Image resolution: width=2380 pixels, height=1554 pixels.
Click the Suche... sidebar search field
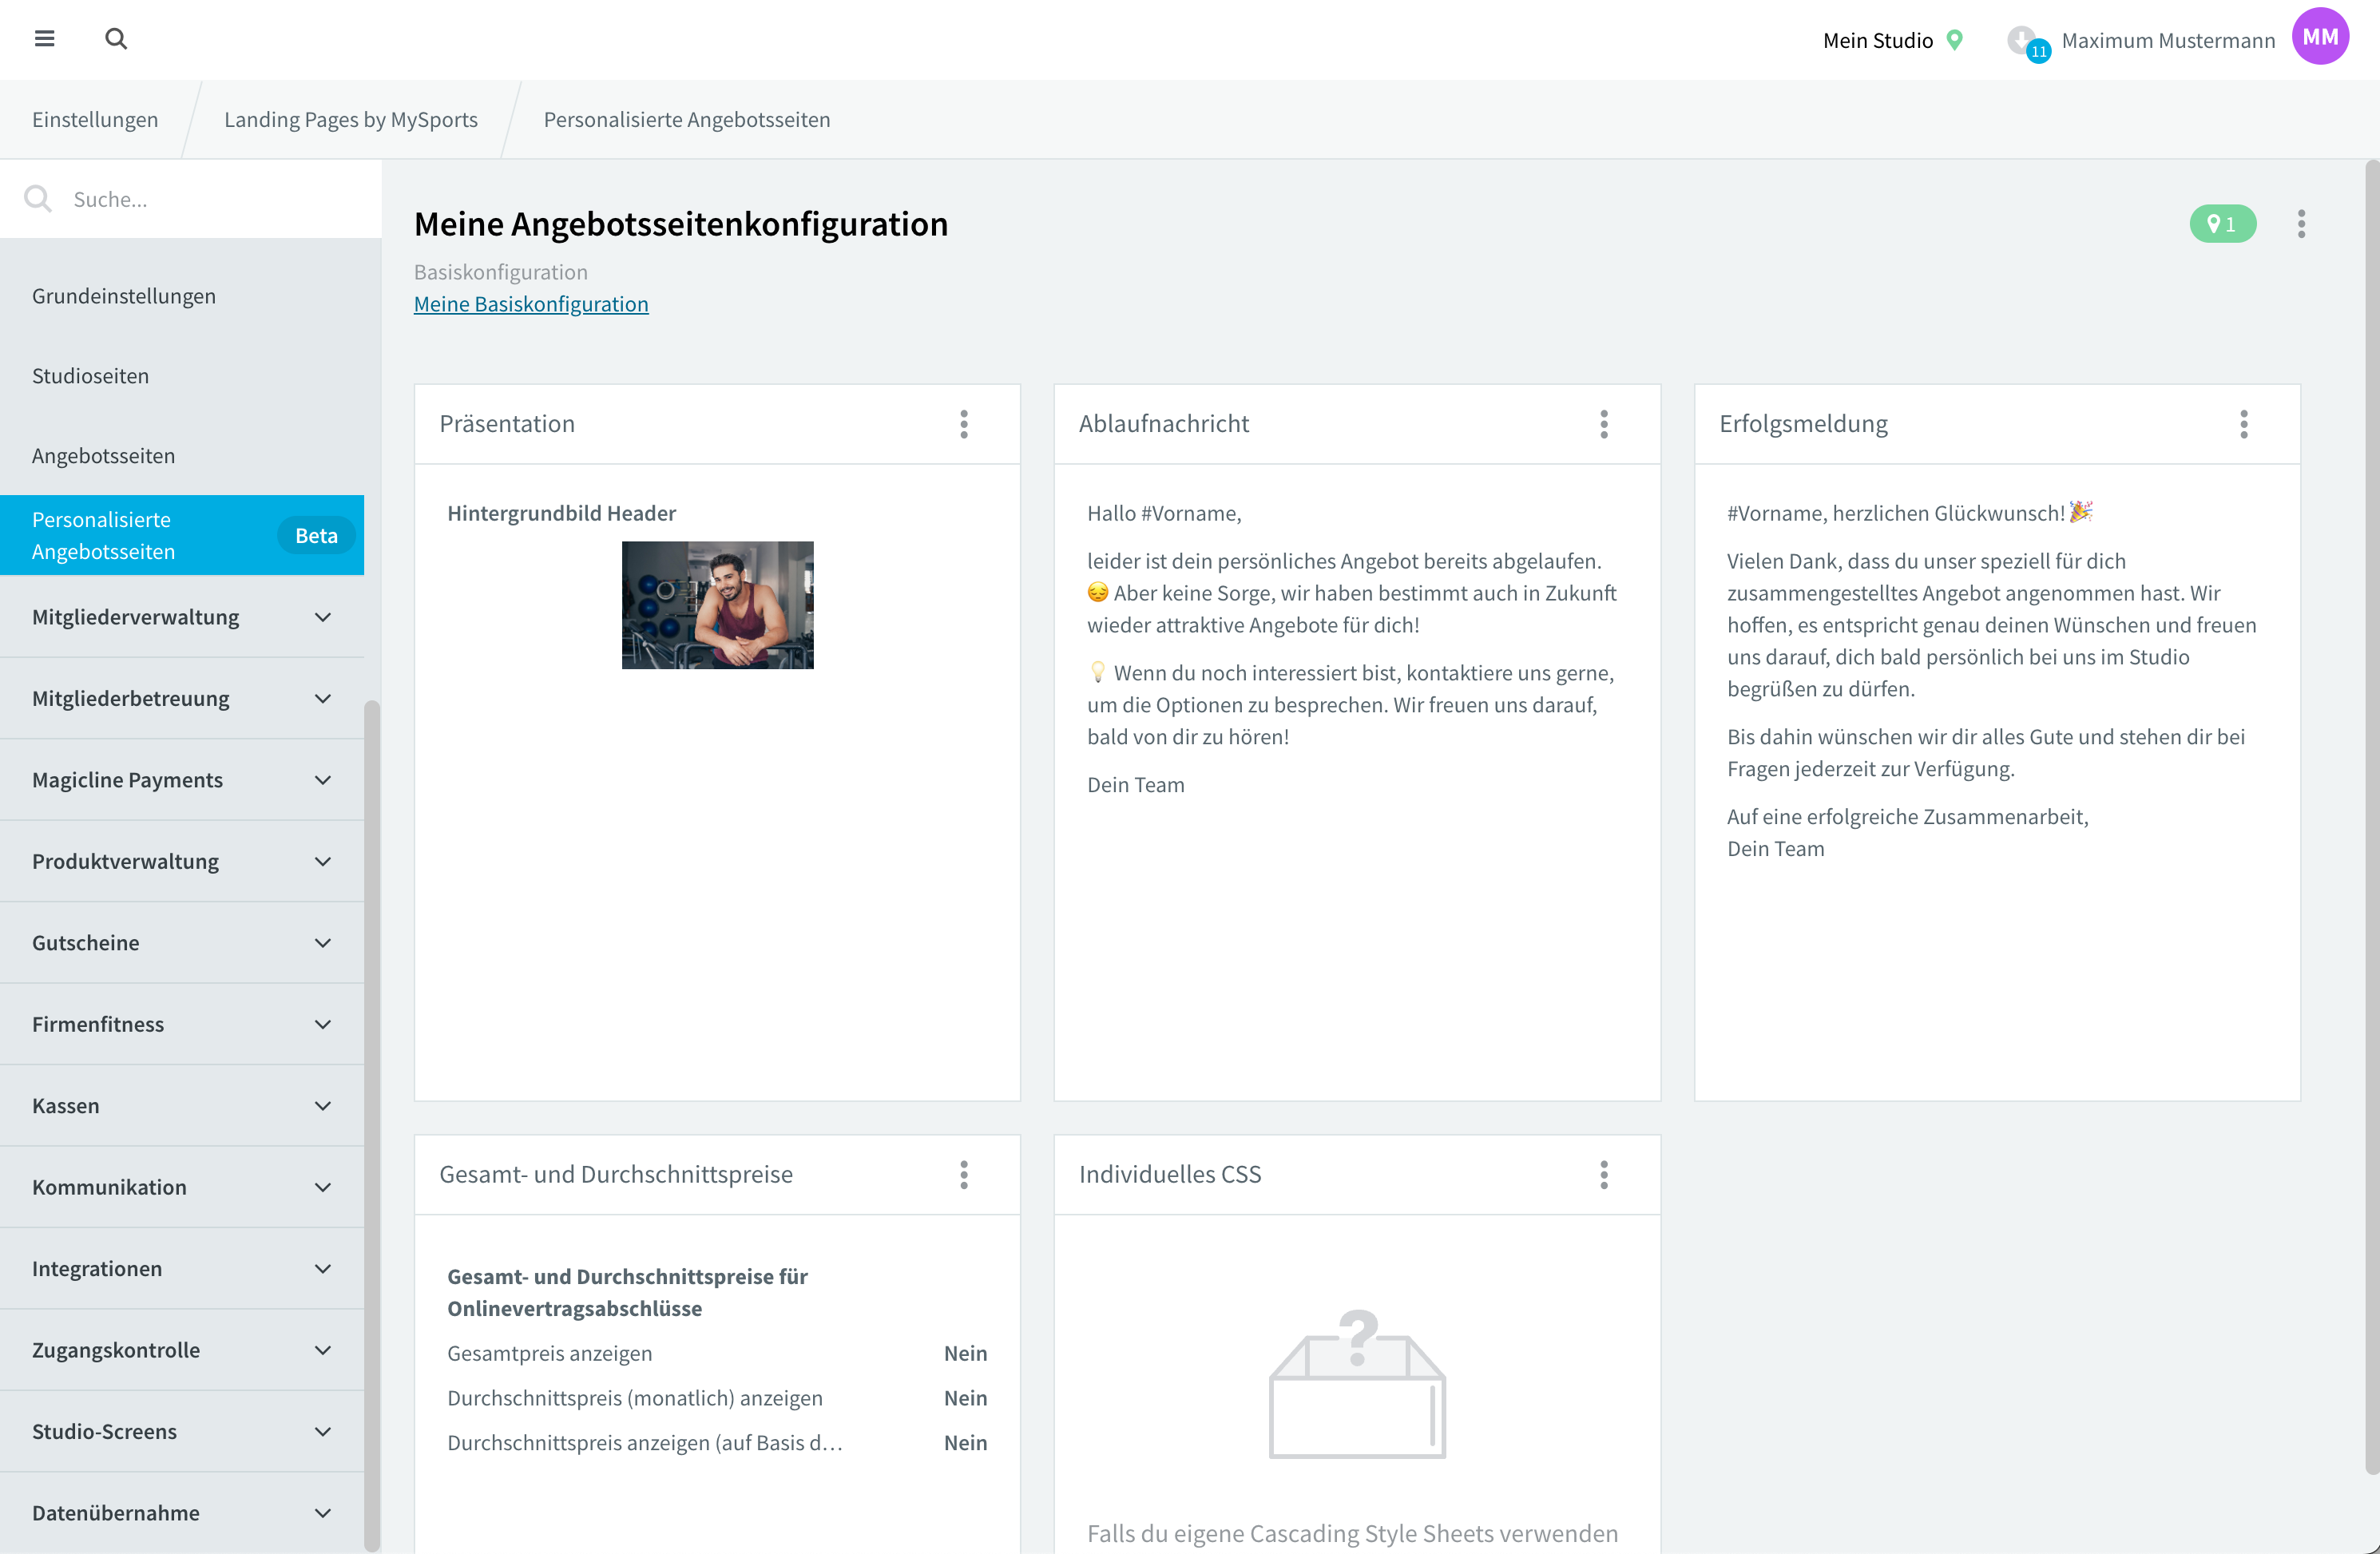coord(191,199)
